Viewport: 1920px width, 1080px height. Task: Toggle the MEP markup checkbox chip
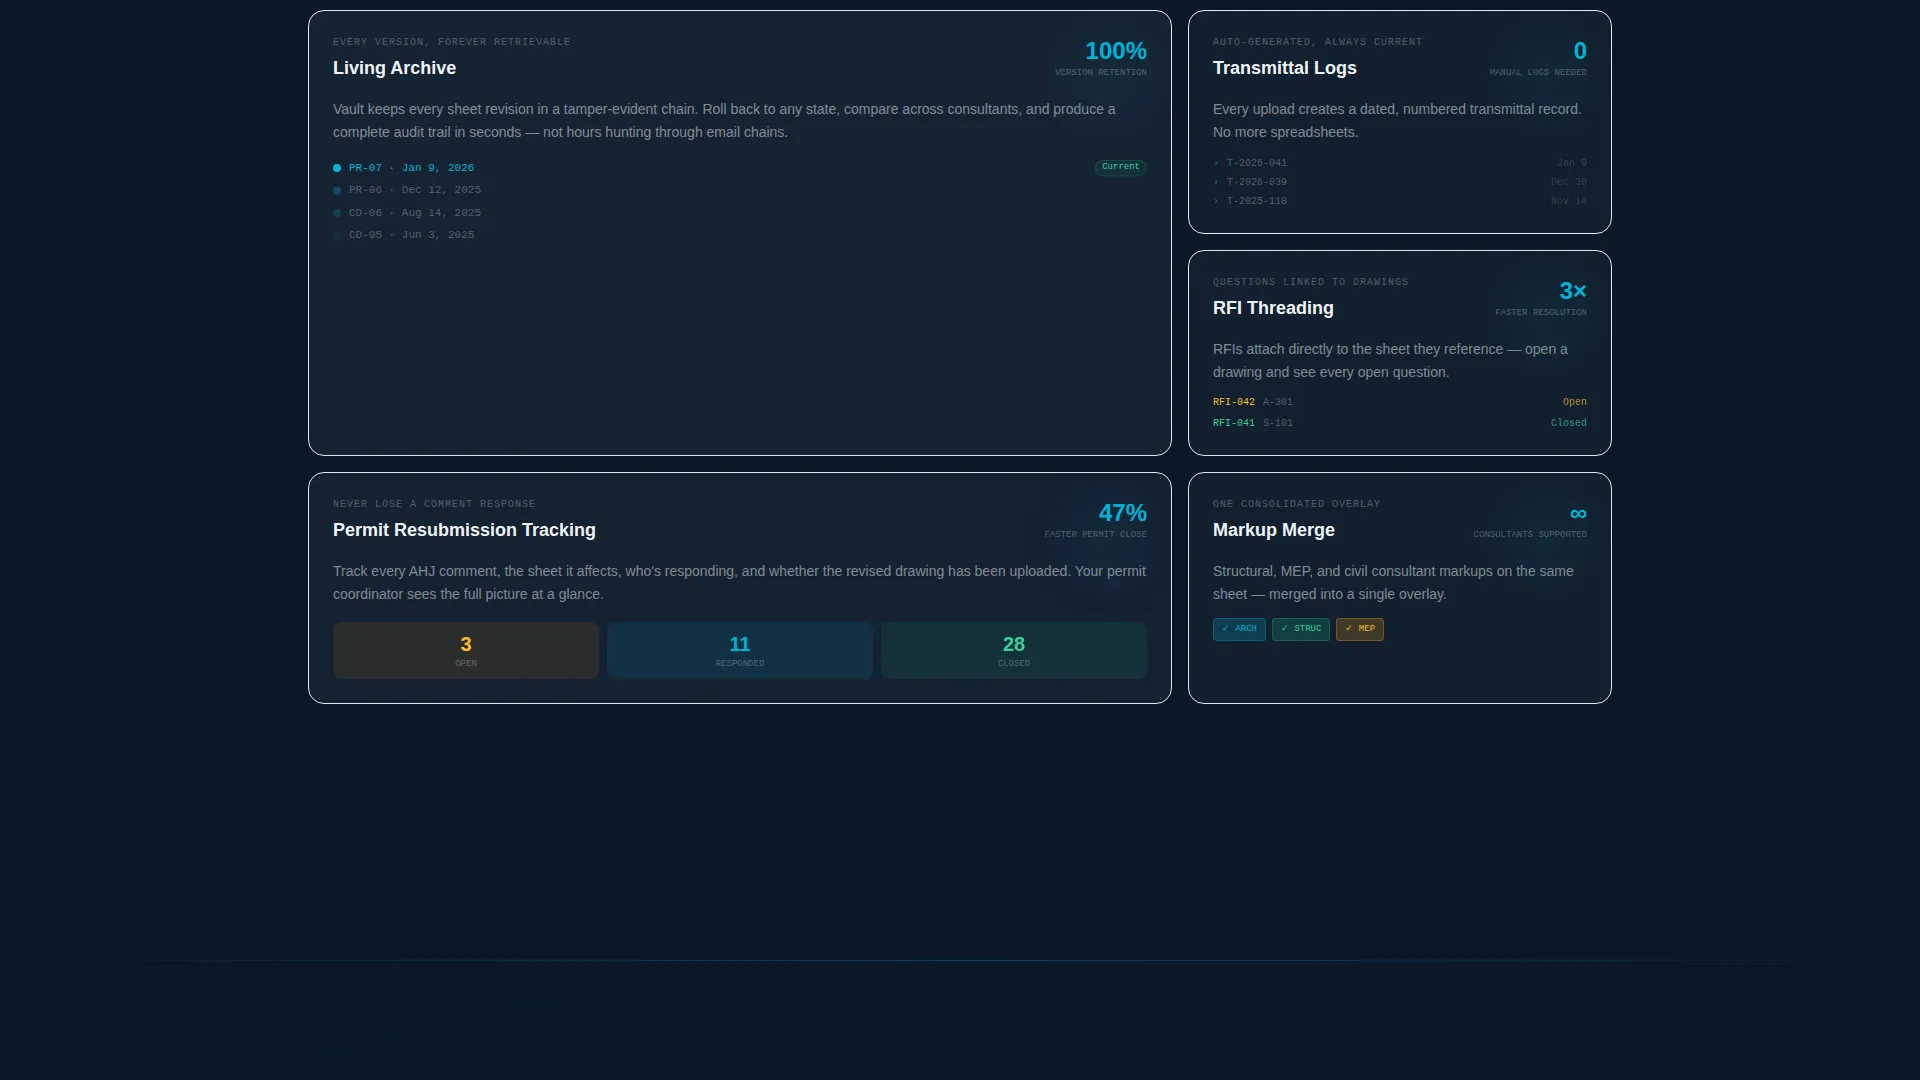(1359, 629)
